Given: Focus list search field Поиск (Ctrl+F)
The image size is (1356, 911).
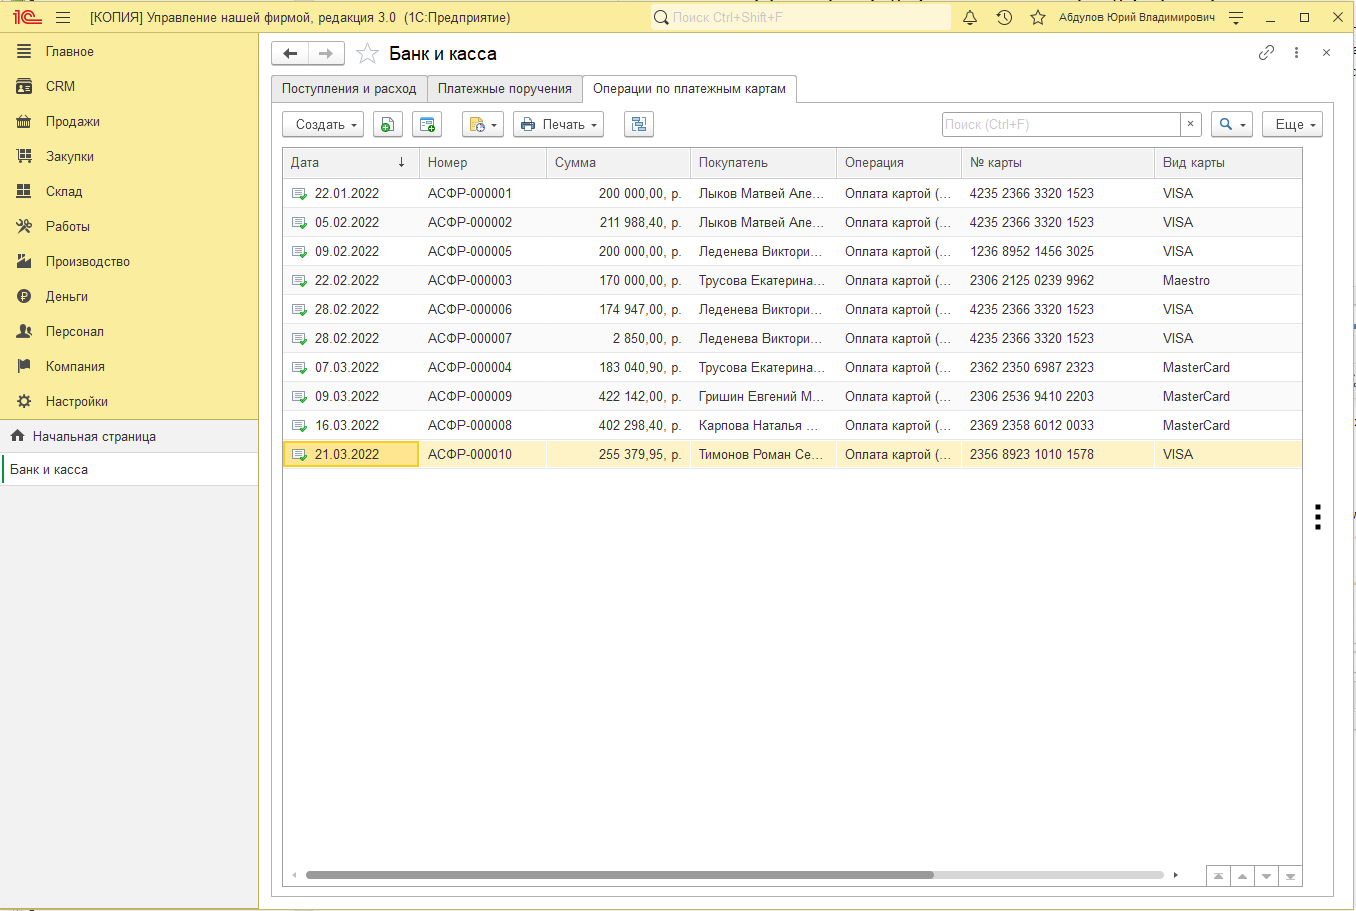Looking at the screenshot, I should click(1061, 124).
